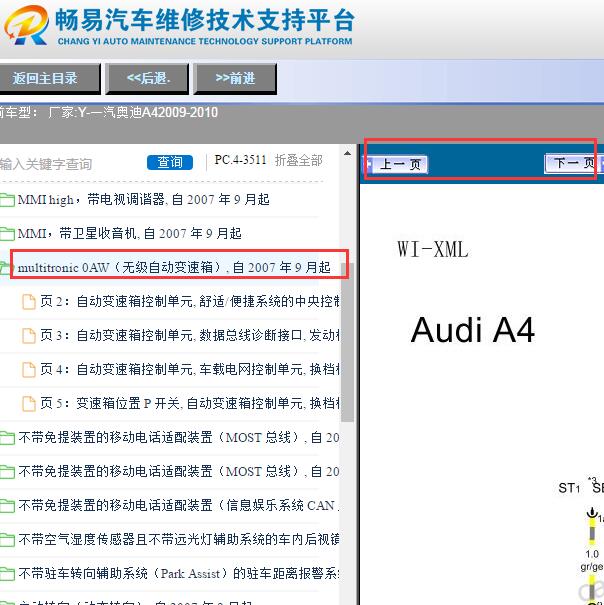Click the WI-XML text in document
This screenshot has height=605, width=604.
[x=433, y=249]
